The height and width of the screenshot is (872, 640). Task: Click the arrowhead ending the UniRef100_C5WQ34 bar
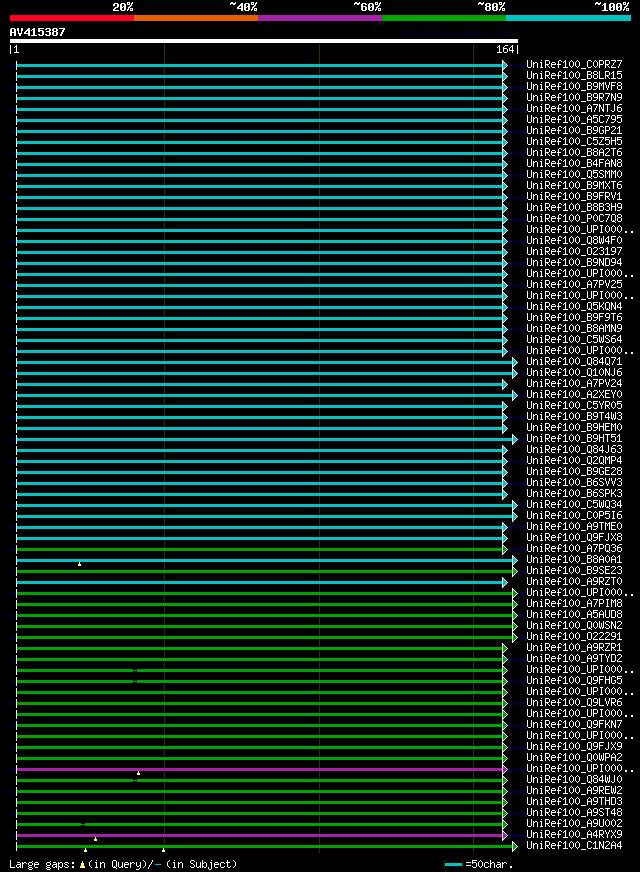515,506
